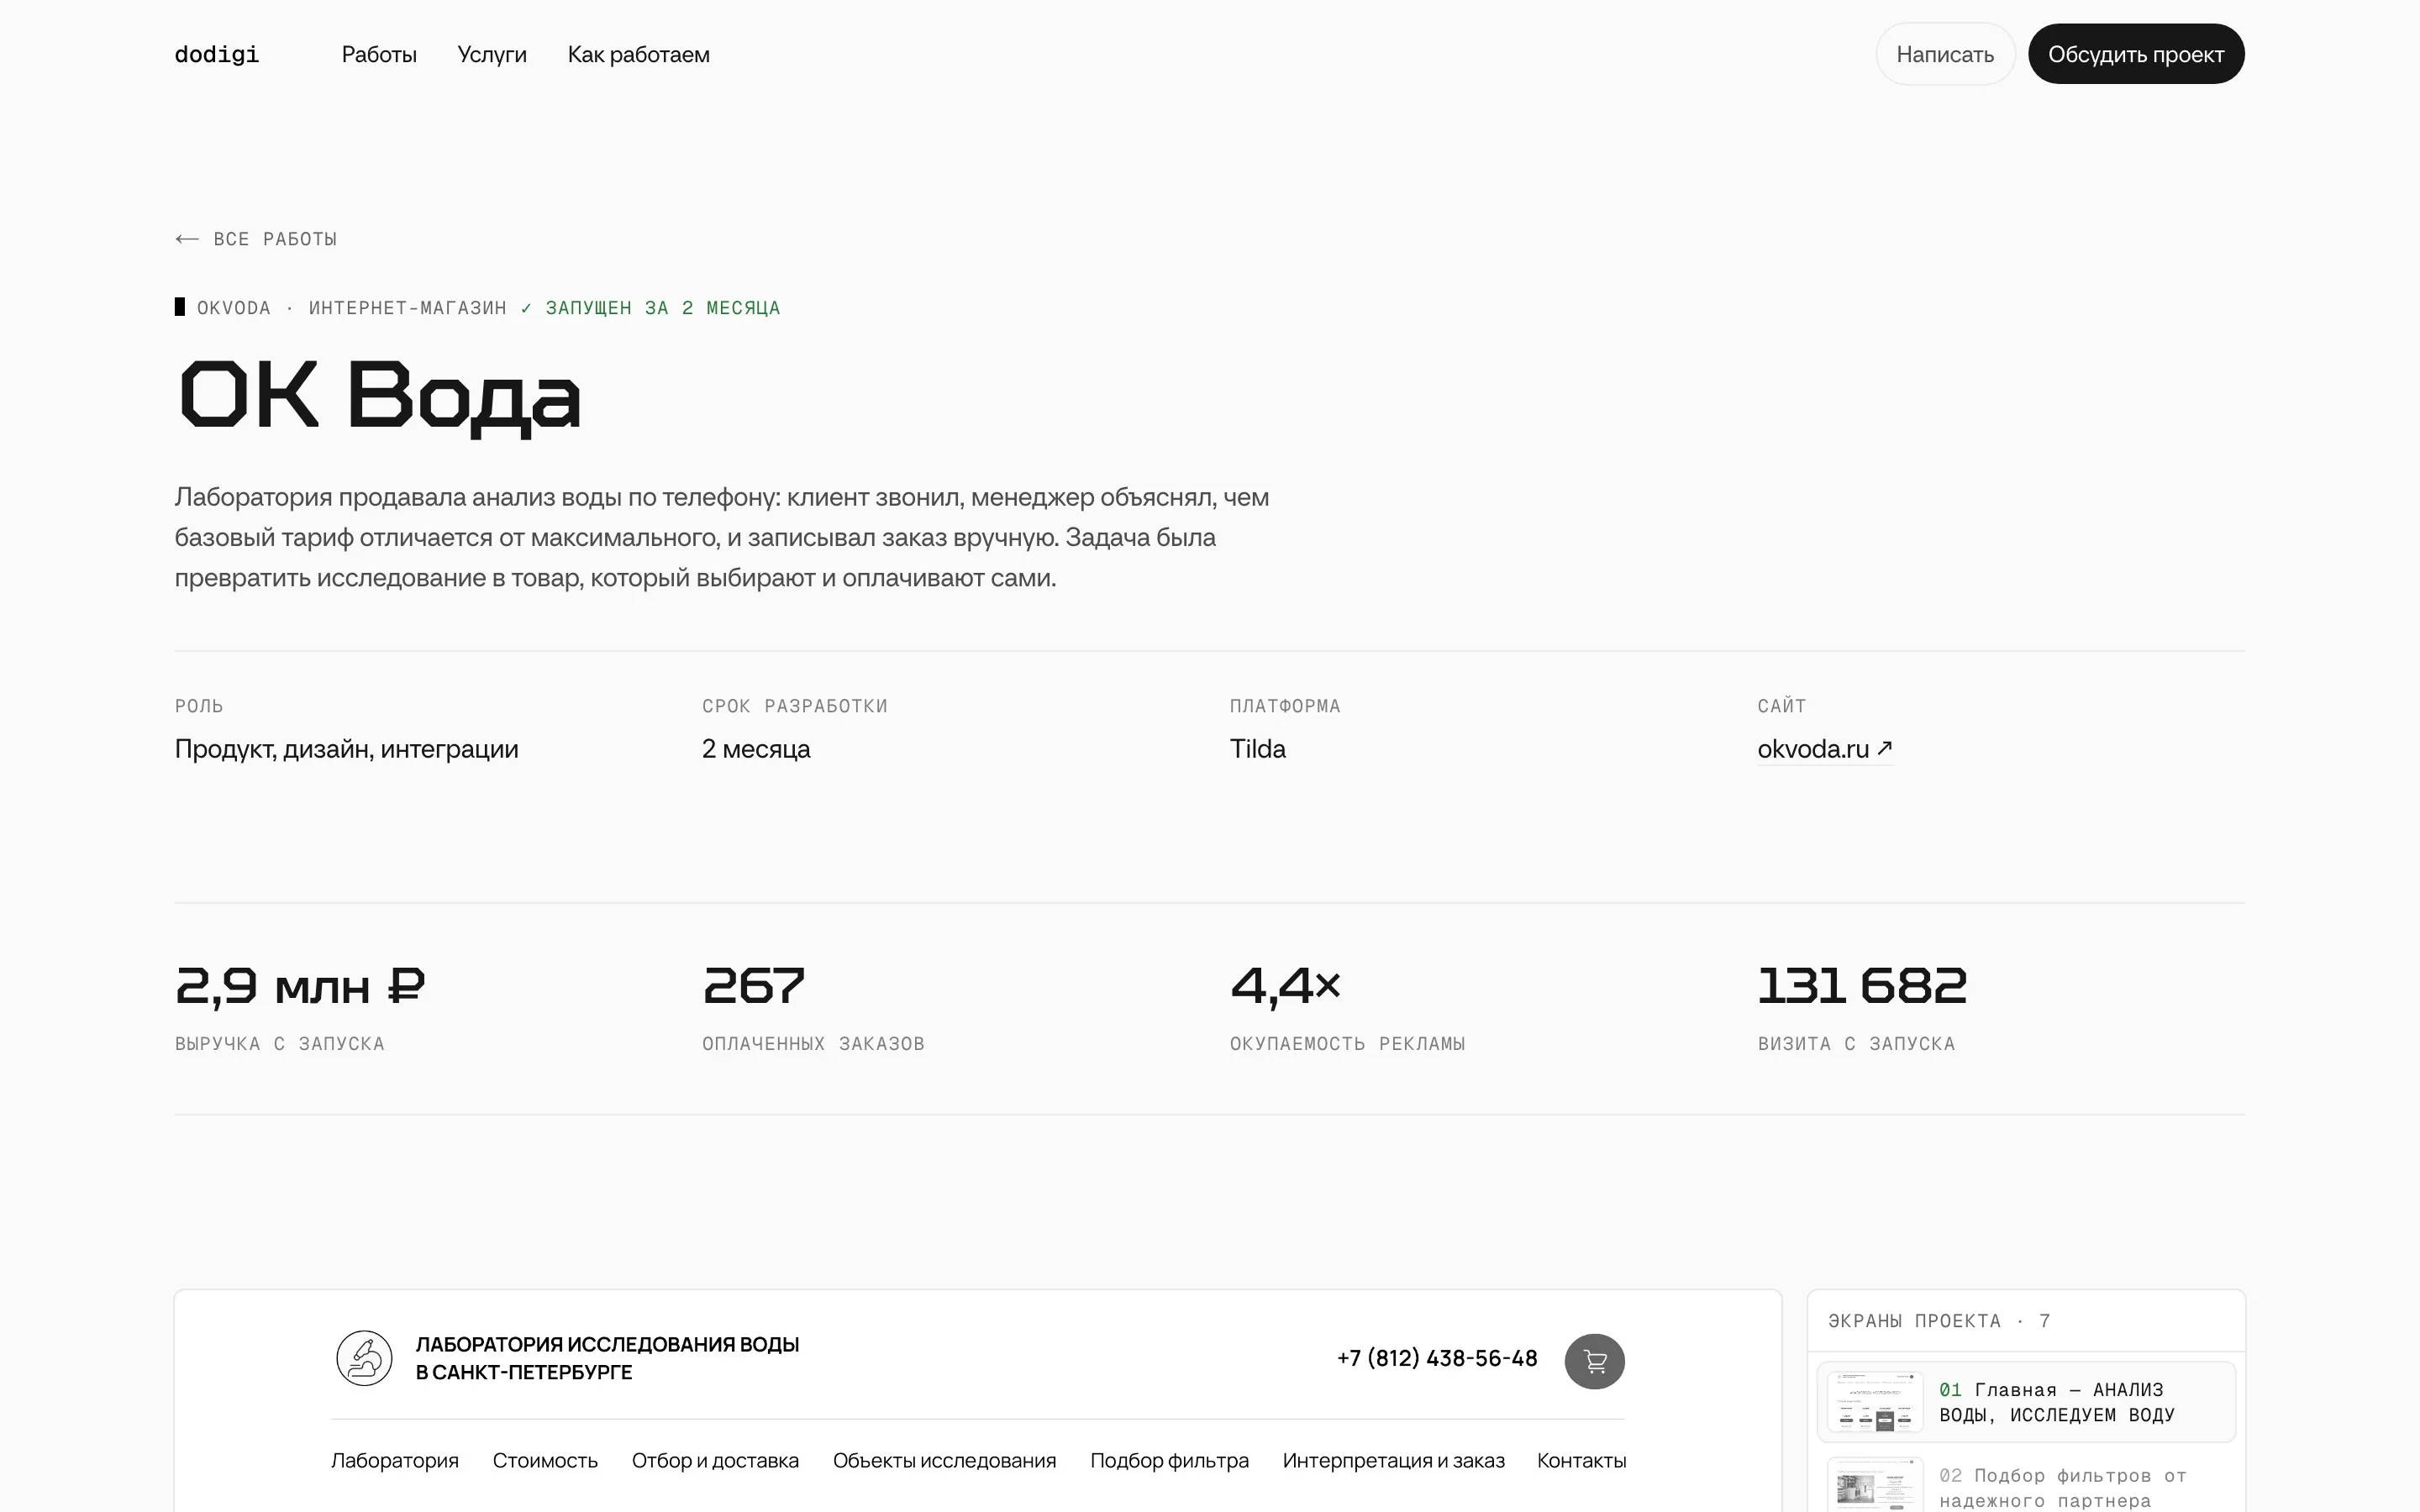Click the Оплаченных заказов label
Screen dimensions: 2420x1512
click(x=813, y=1044)
